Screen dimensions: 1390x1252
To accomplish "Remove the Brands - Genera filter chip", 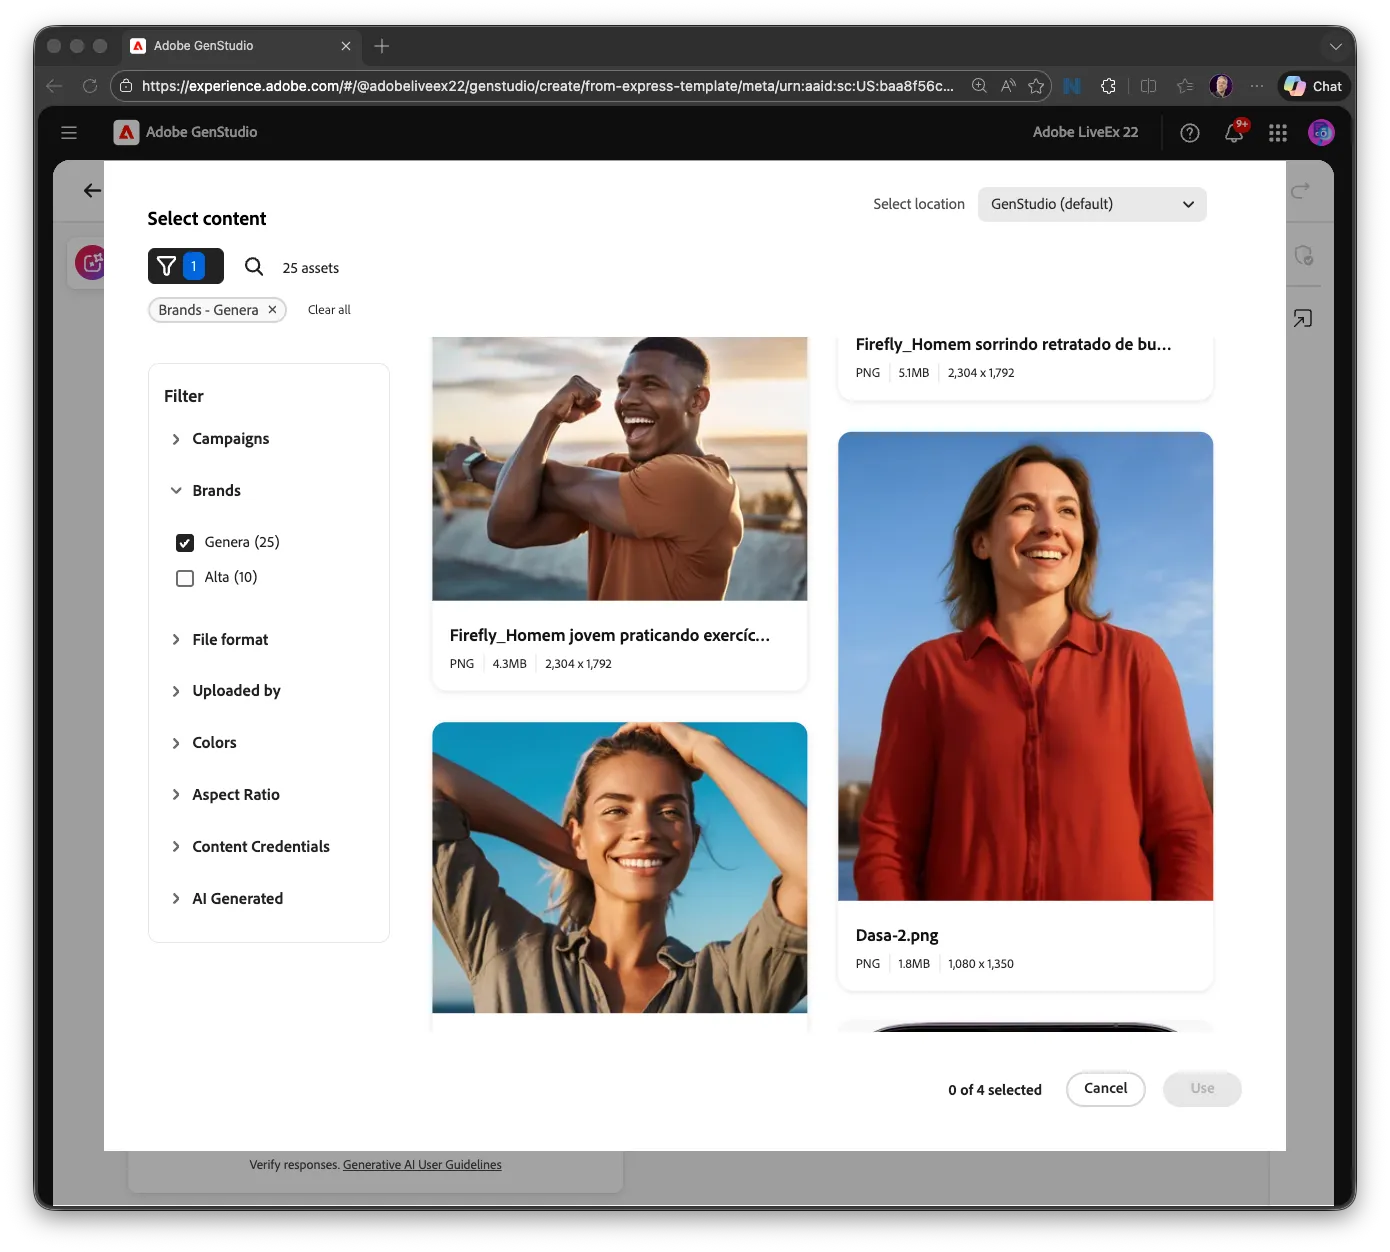I will click(272, 310).
